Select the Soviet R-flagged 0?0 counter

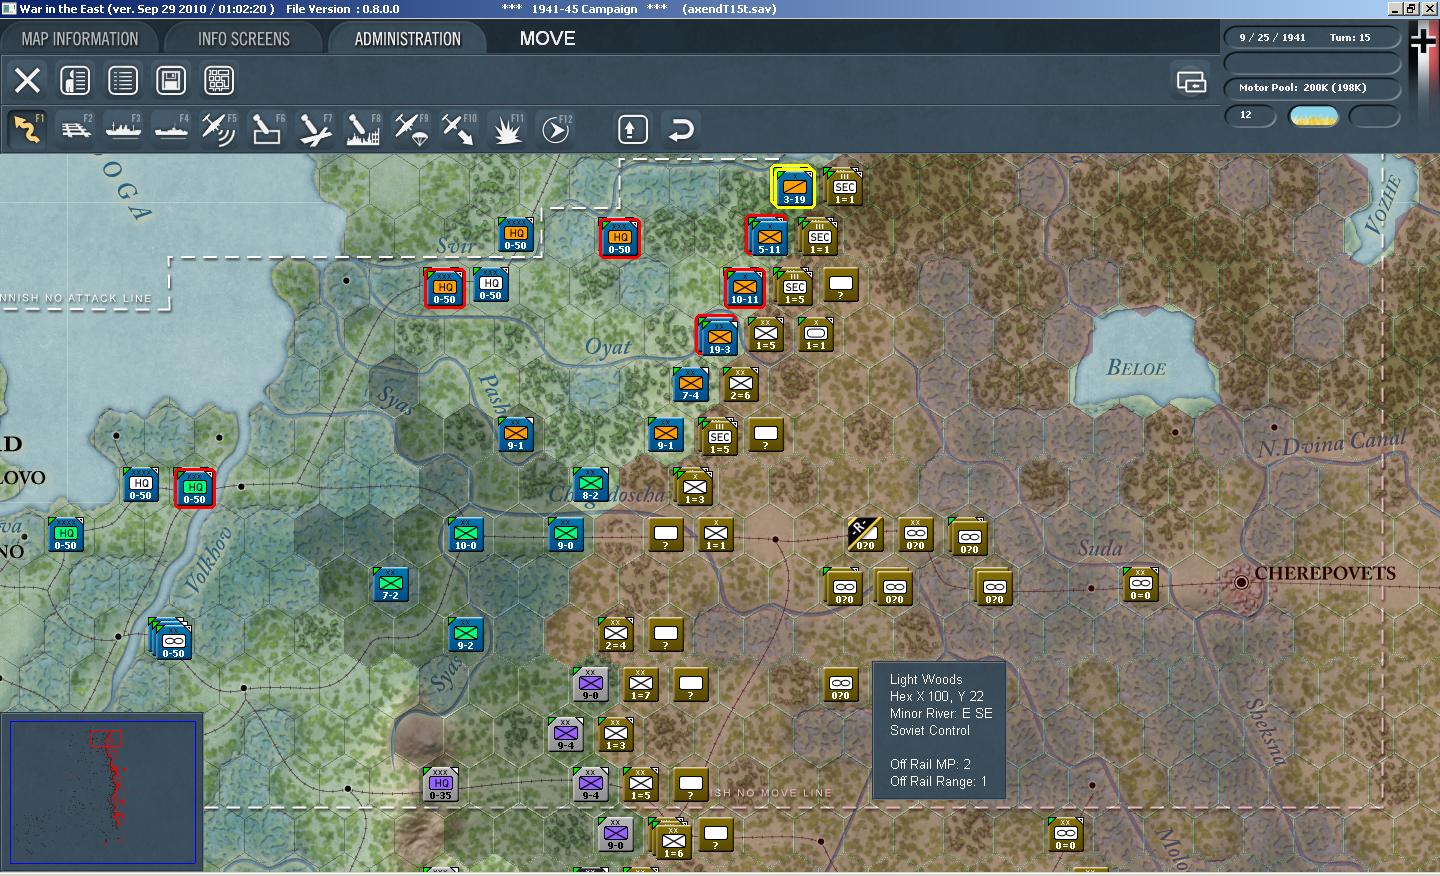tap(864, 534)
